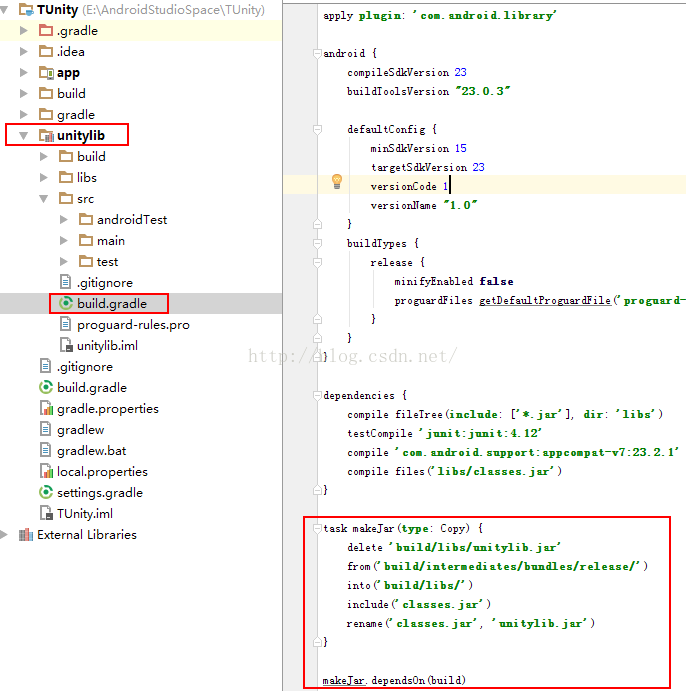Select the External Libraries label
The height and width of the screenshot is (691, 686).
point(87,535)
